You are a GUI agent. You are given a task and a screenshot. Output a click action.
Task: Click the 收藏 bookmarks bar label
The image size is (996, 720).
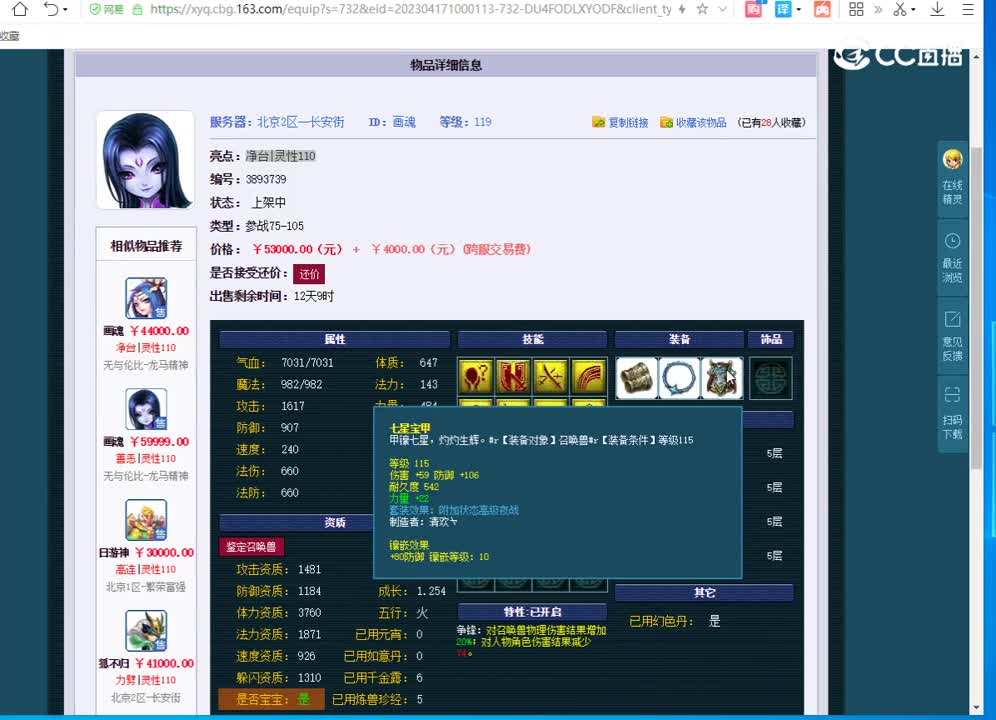click(x=10, y=36)
